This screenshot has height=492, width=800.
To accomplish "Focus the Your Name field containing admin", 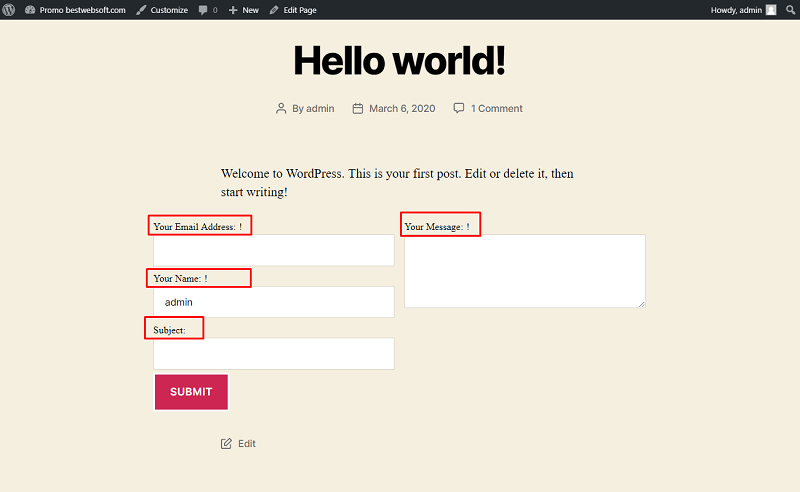I will click(x=274, y=302).
